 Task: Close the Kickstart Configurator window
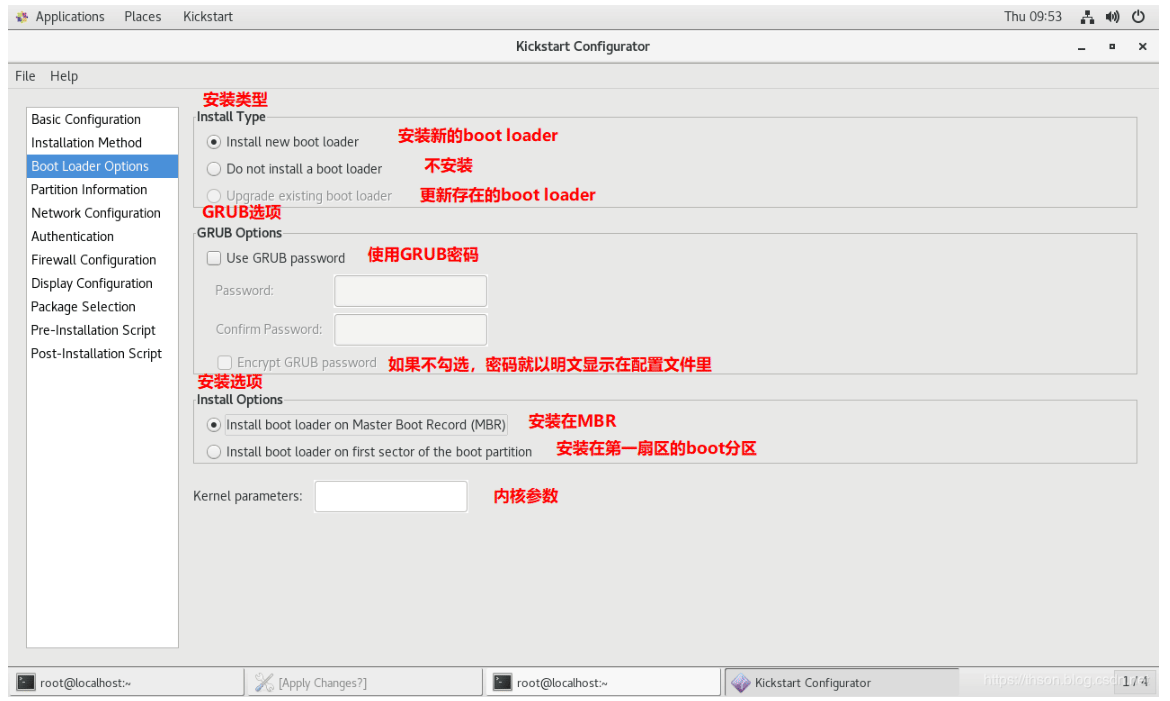[x=1142, y=46]
